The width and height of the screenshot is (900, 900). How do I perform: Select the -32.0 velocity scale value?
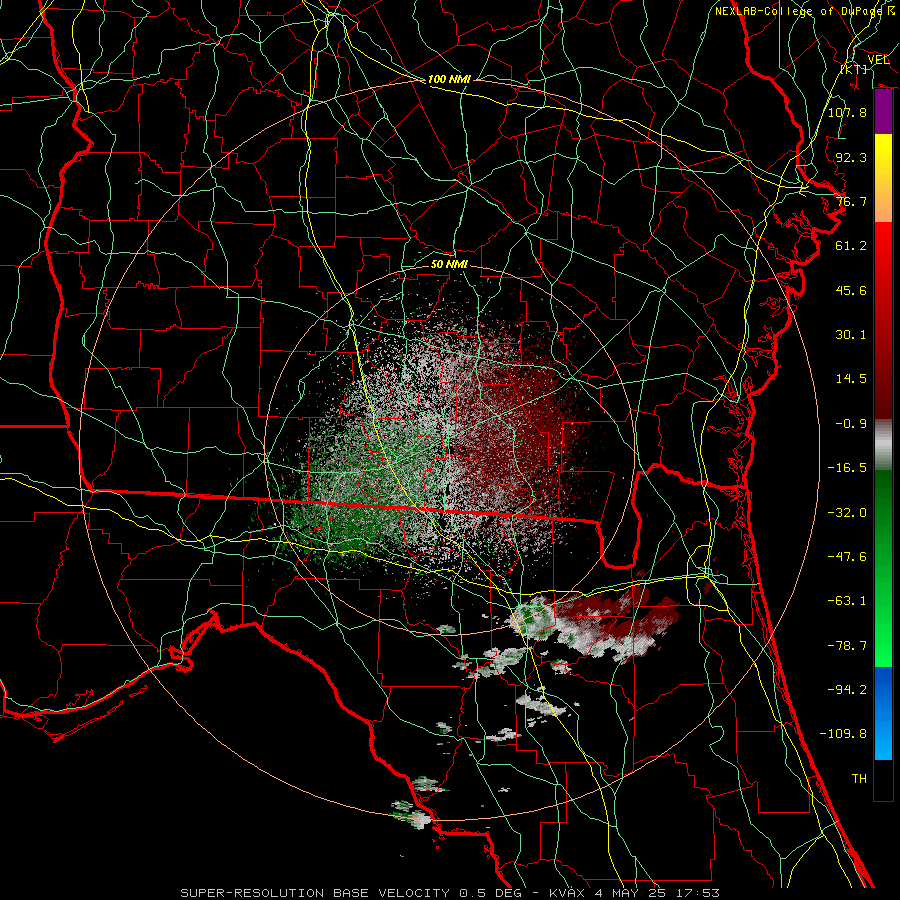(847, 513)
